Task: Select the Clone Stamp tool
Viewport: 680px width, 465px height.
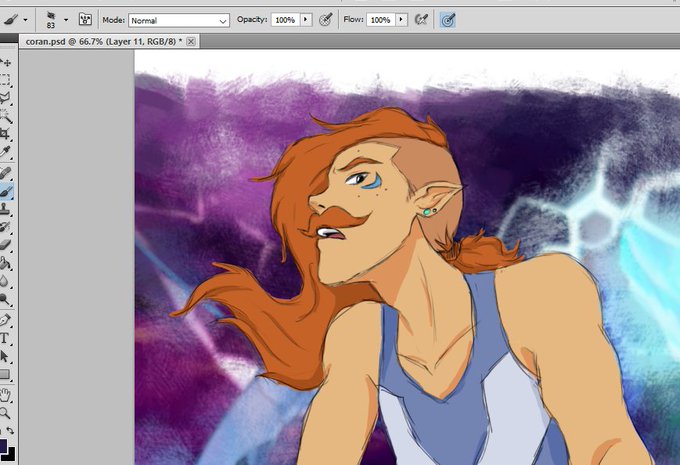Action: [x=5, y=209]
